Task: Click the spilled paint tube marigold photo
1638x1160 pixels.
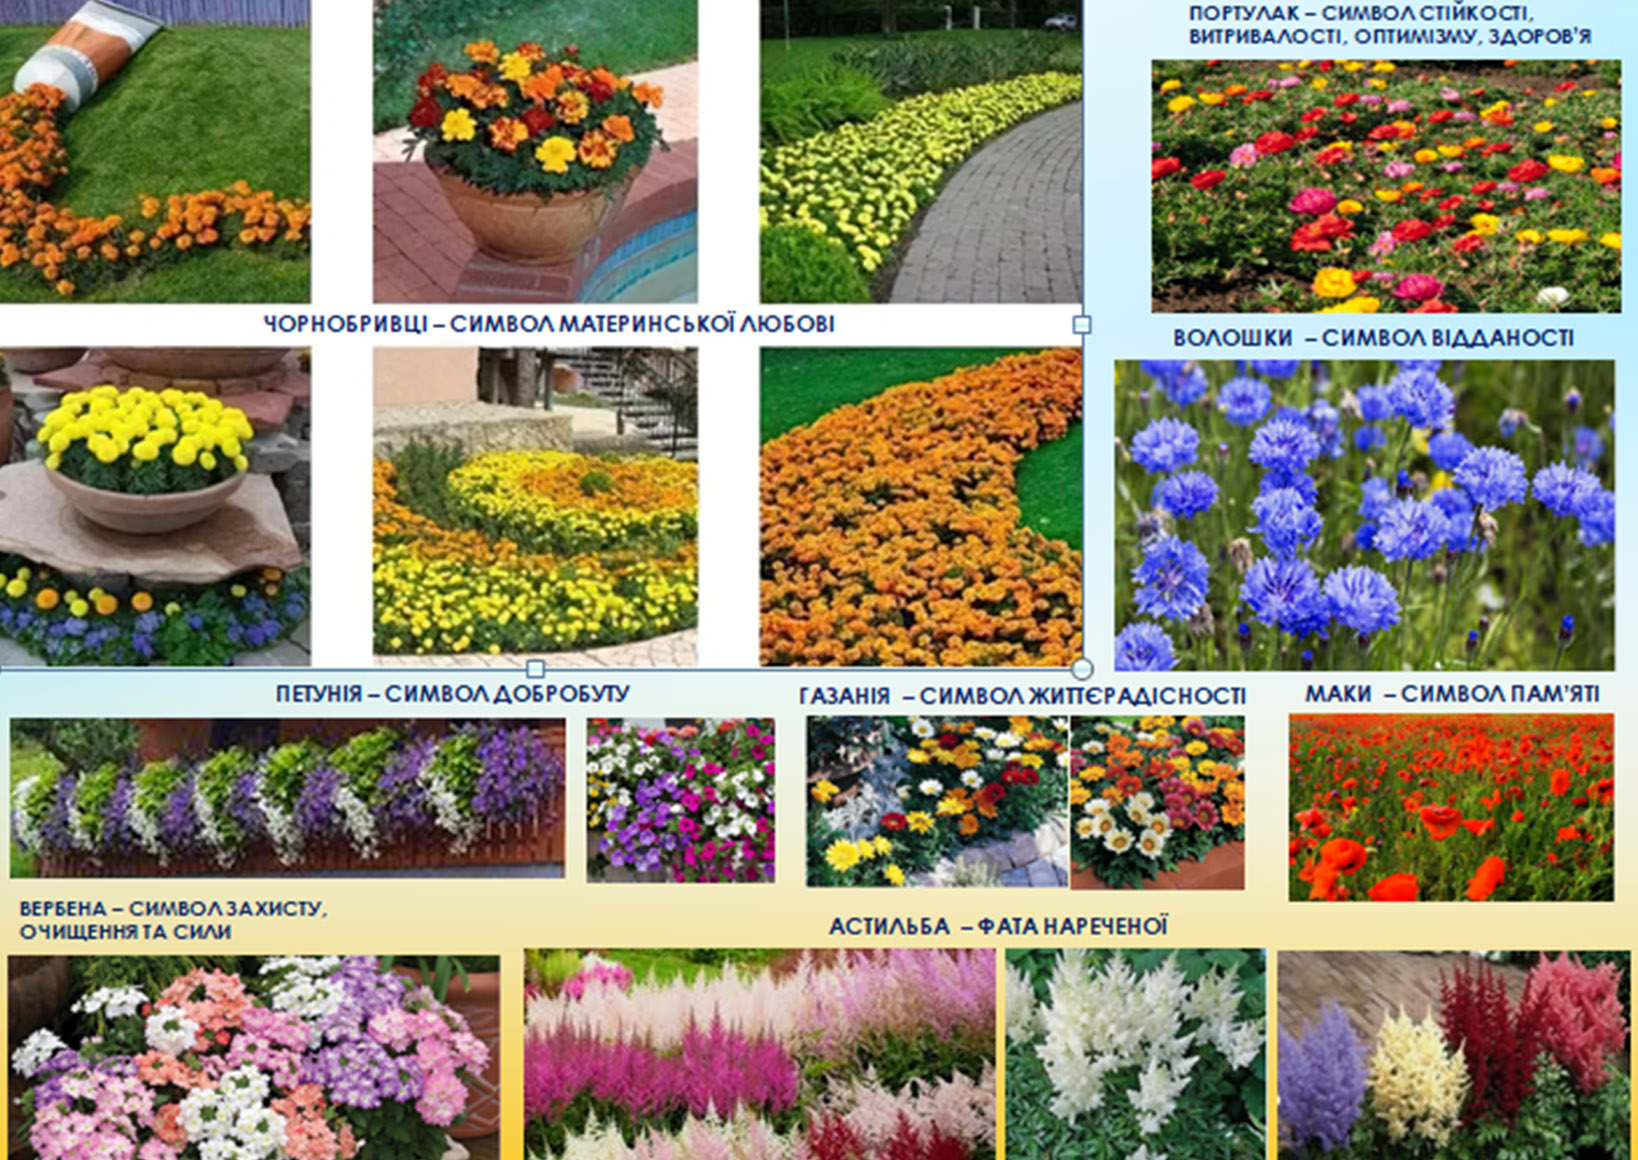Action: pos(155,151)
